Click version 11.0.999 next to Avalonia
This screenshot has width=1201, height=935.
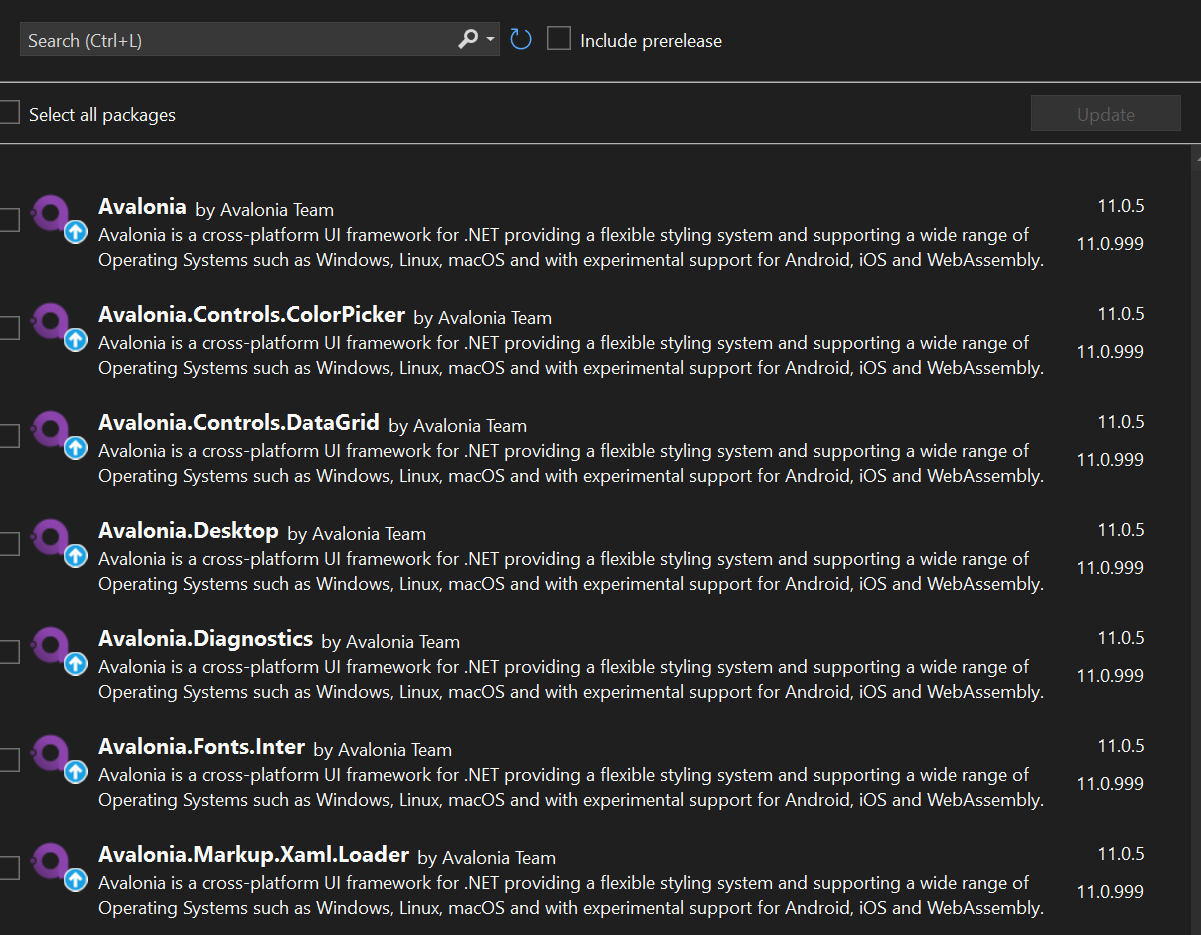[x=1109, y=243]
